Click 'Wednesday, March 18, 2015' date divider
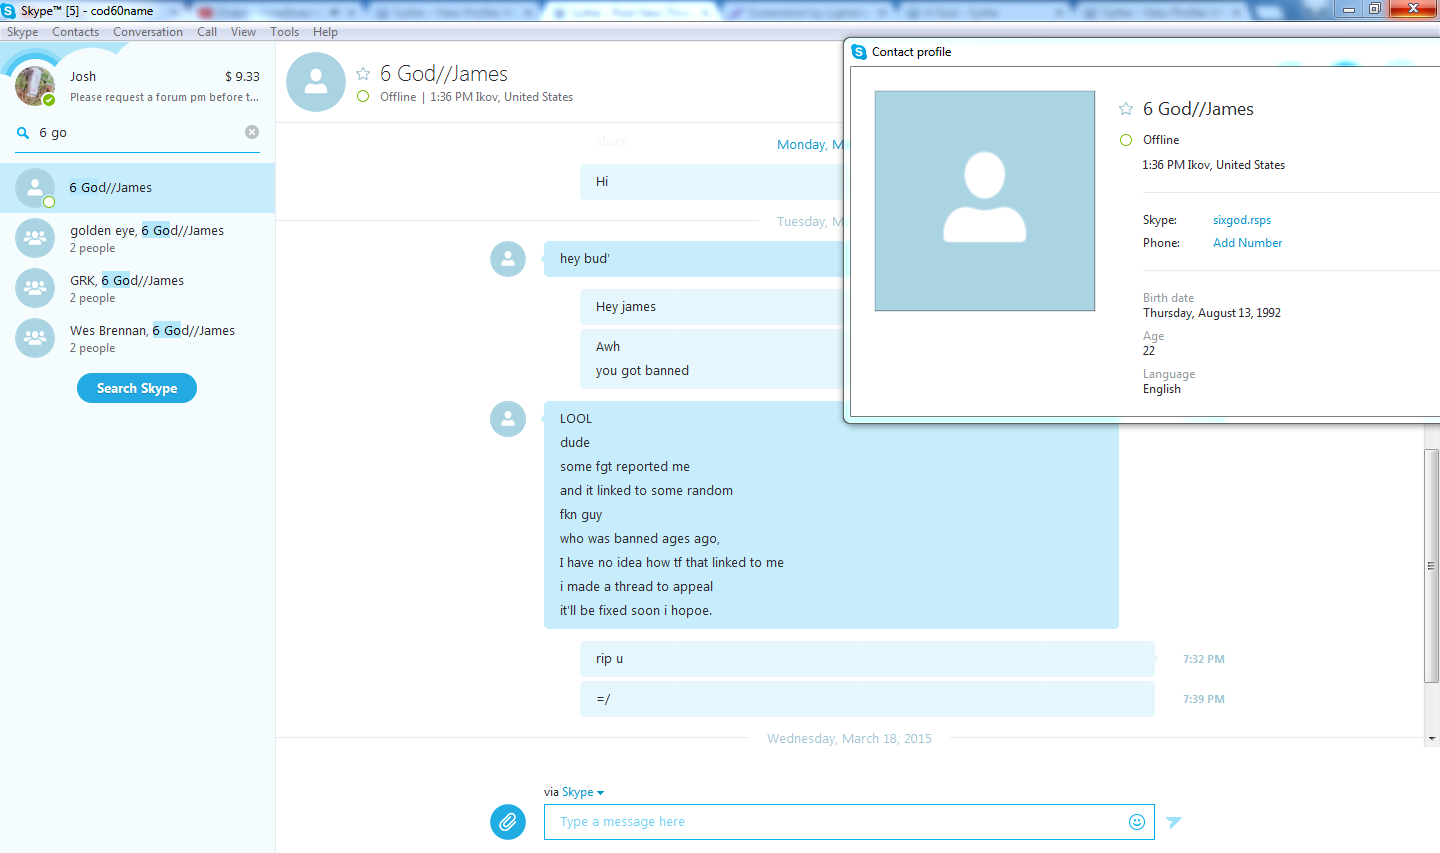The image size is (1440, 853). 849,739
